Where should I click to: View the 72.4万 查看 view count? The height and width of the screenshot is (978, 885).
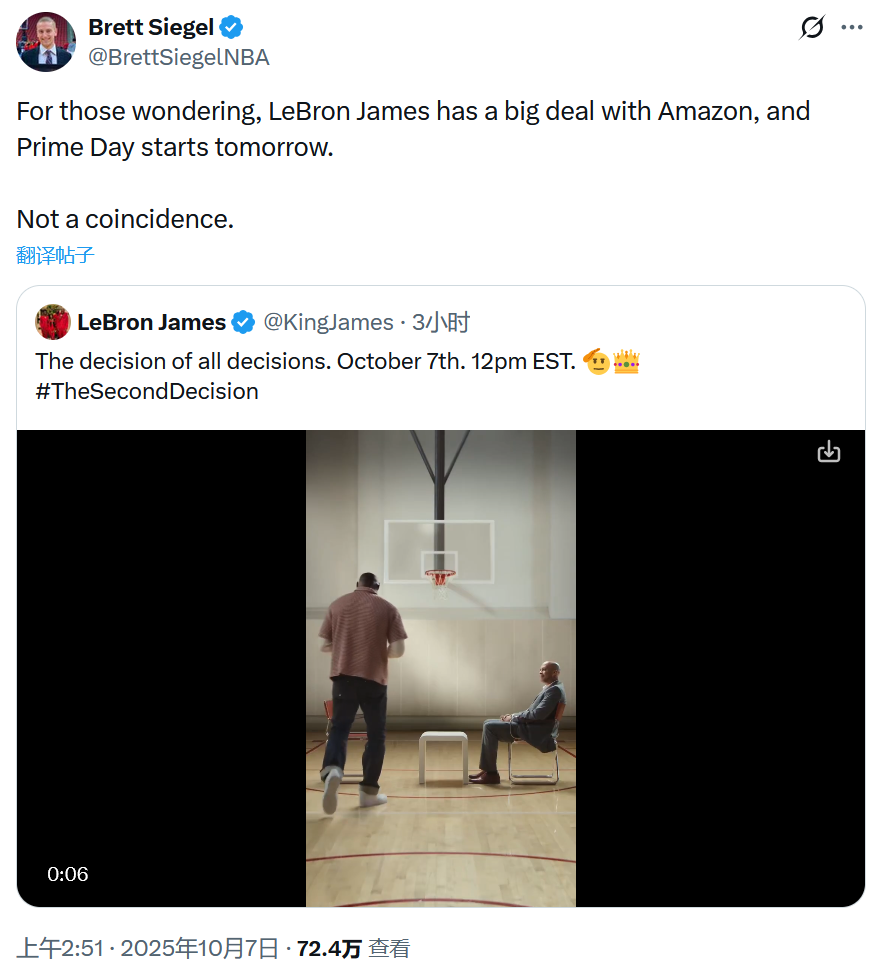coord(353,949)
